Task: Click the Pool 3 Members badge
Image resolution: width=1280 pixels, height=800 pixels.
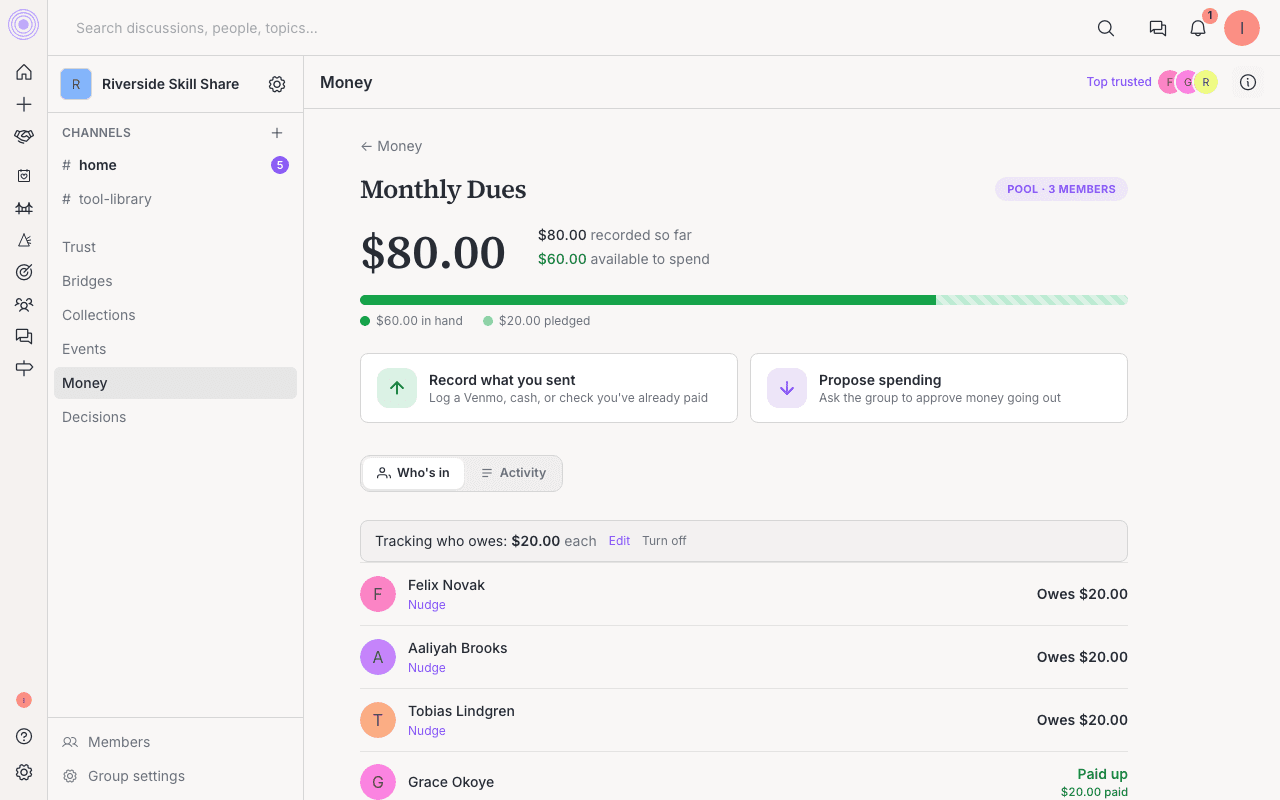Action: 1061,189
